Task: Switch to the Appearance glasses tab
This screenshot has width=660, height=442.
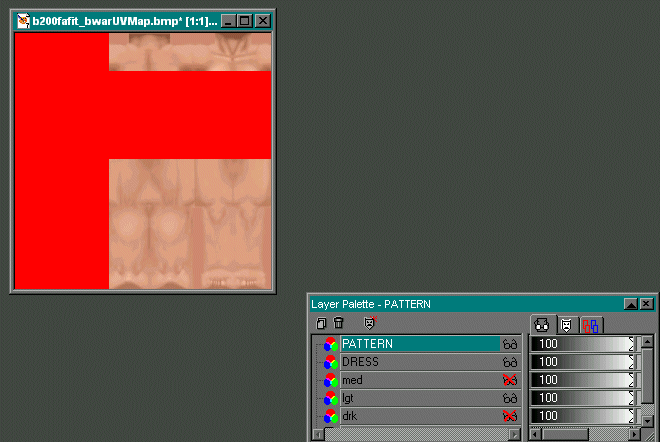Action: click(542, 324)
